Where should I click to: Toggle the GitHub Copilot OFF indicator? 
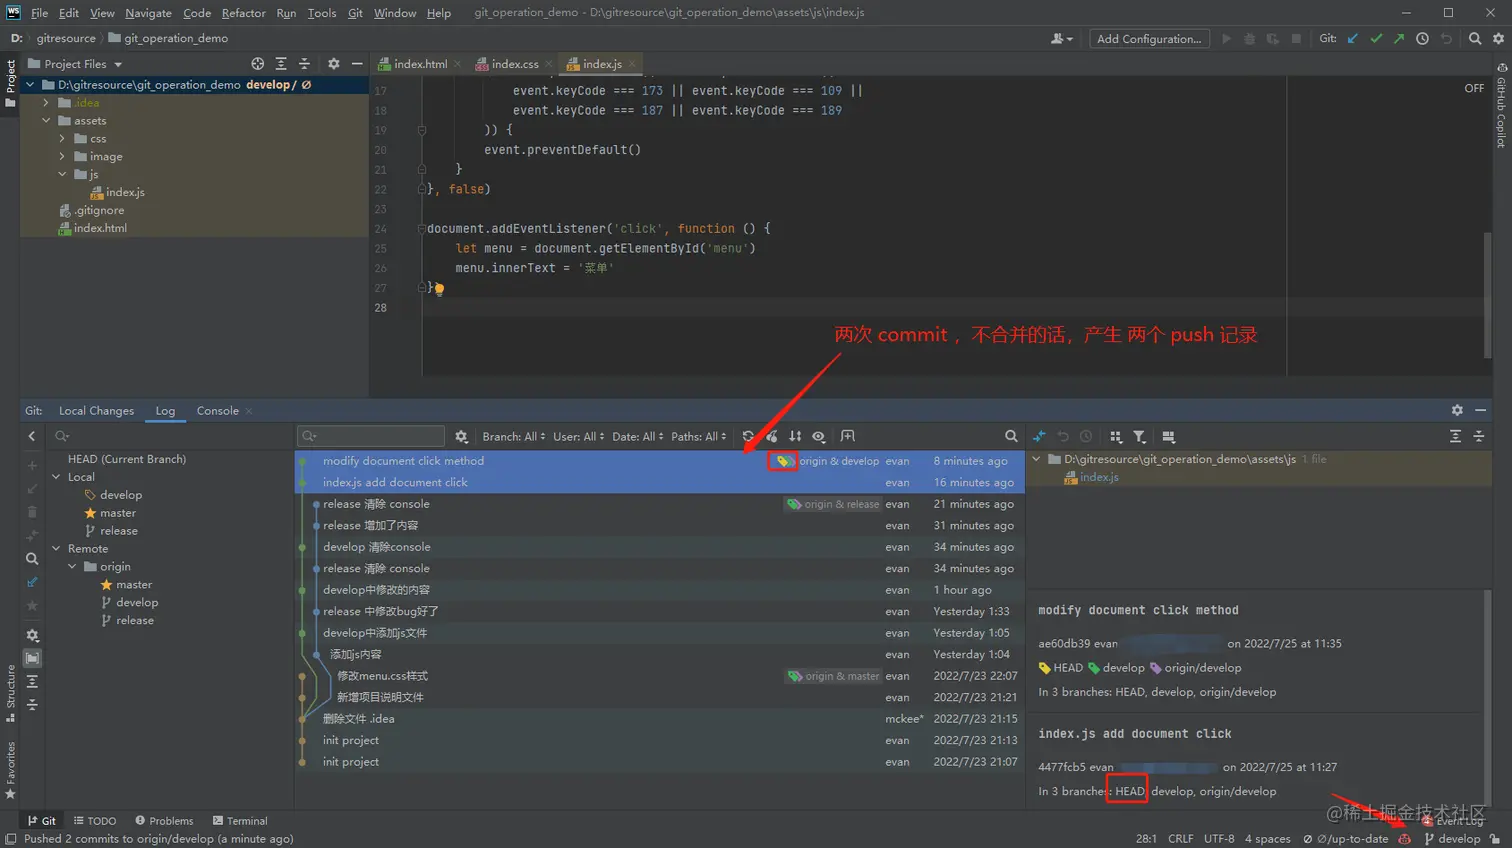point(1473,87)
